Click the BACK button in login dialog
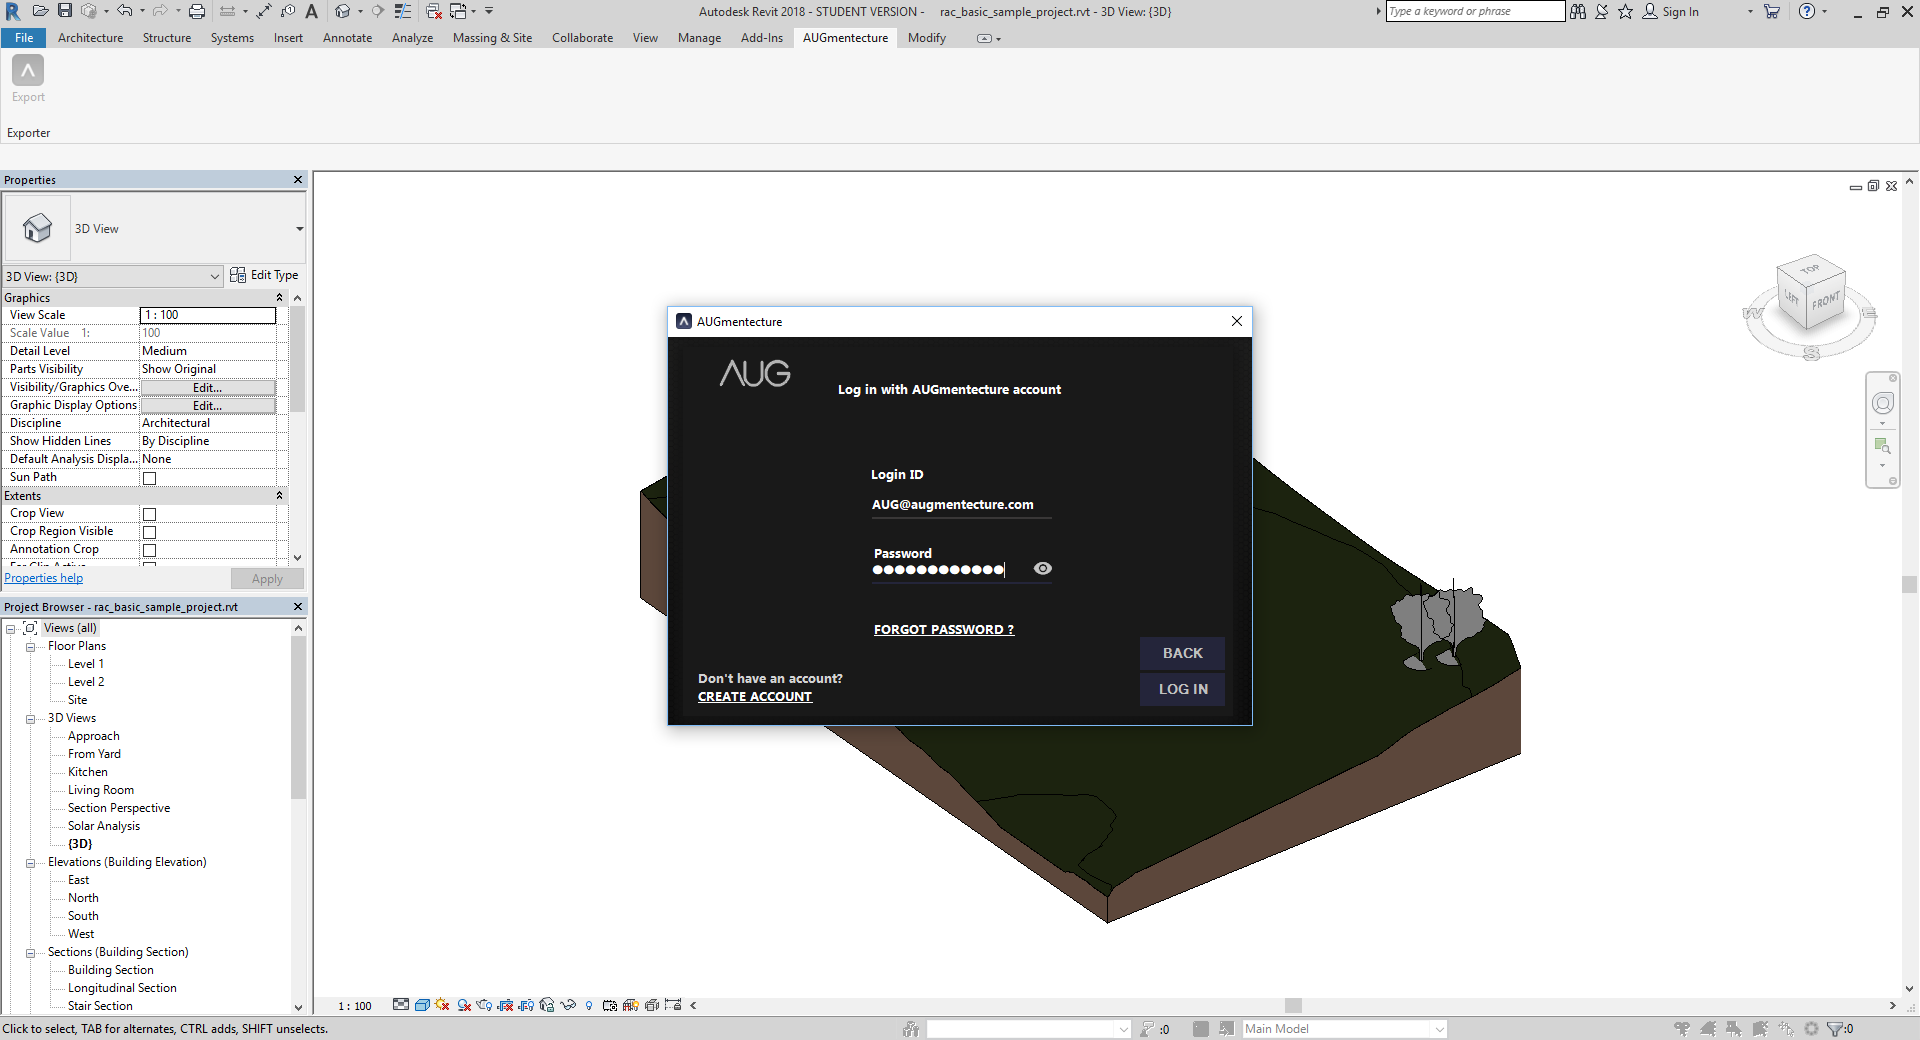Screen dimensions: 1920x1040 click(x=1183, y=653)
